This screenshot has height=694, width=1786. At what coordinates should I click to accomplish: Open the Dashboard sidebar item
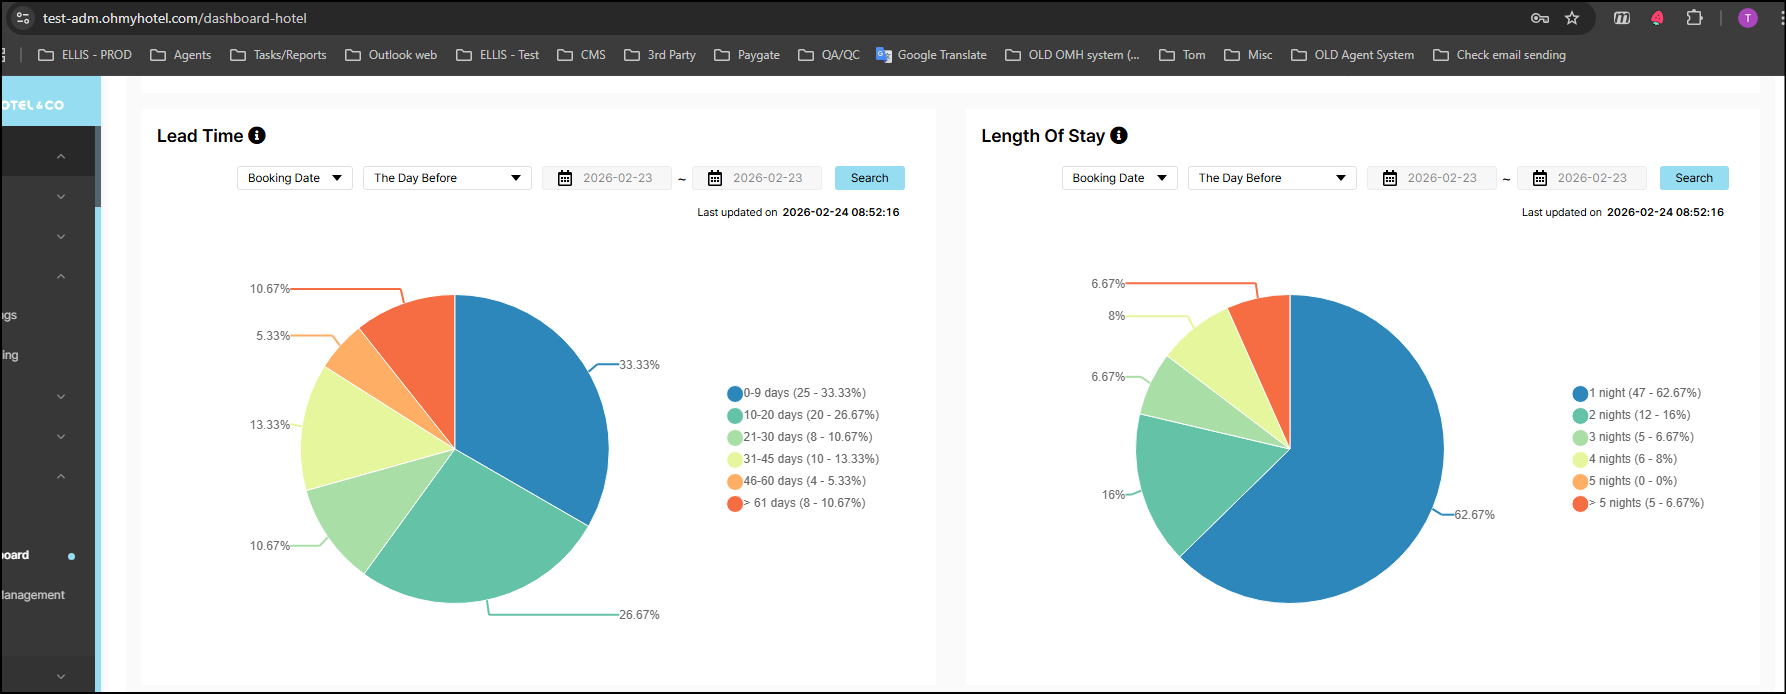pyautogui.click(x=15, y=555)
